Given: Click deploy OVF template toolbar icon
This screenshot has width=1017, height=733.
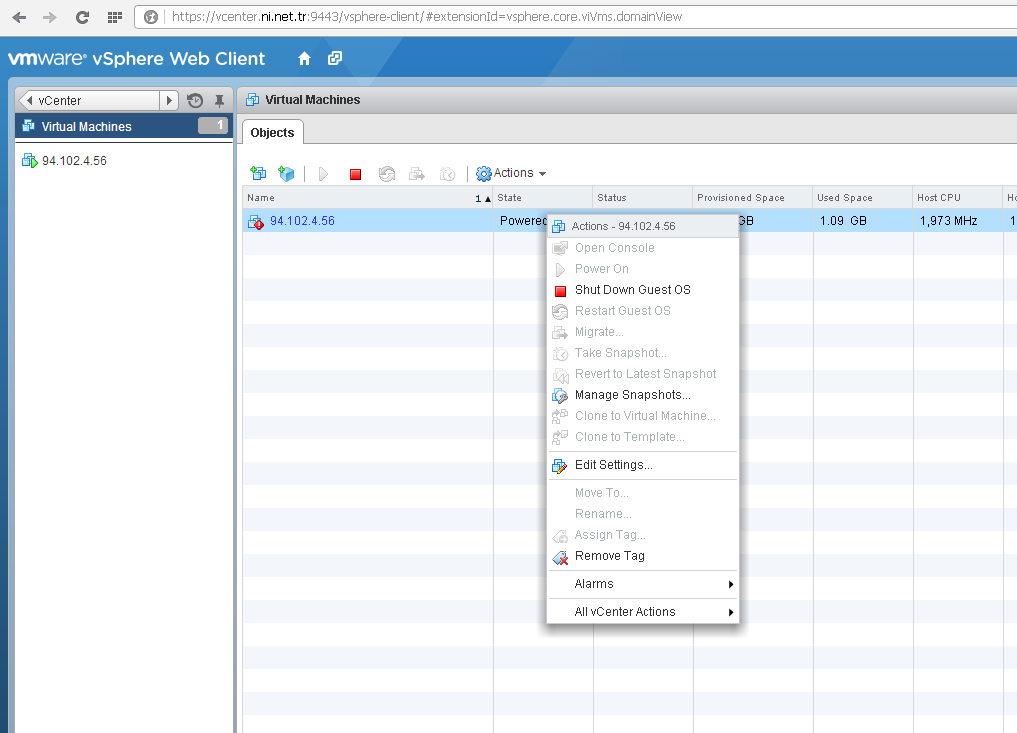Looking at the screenshot, I should tap(286, 173).
